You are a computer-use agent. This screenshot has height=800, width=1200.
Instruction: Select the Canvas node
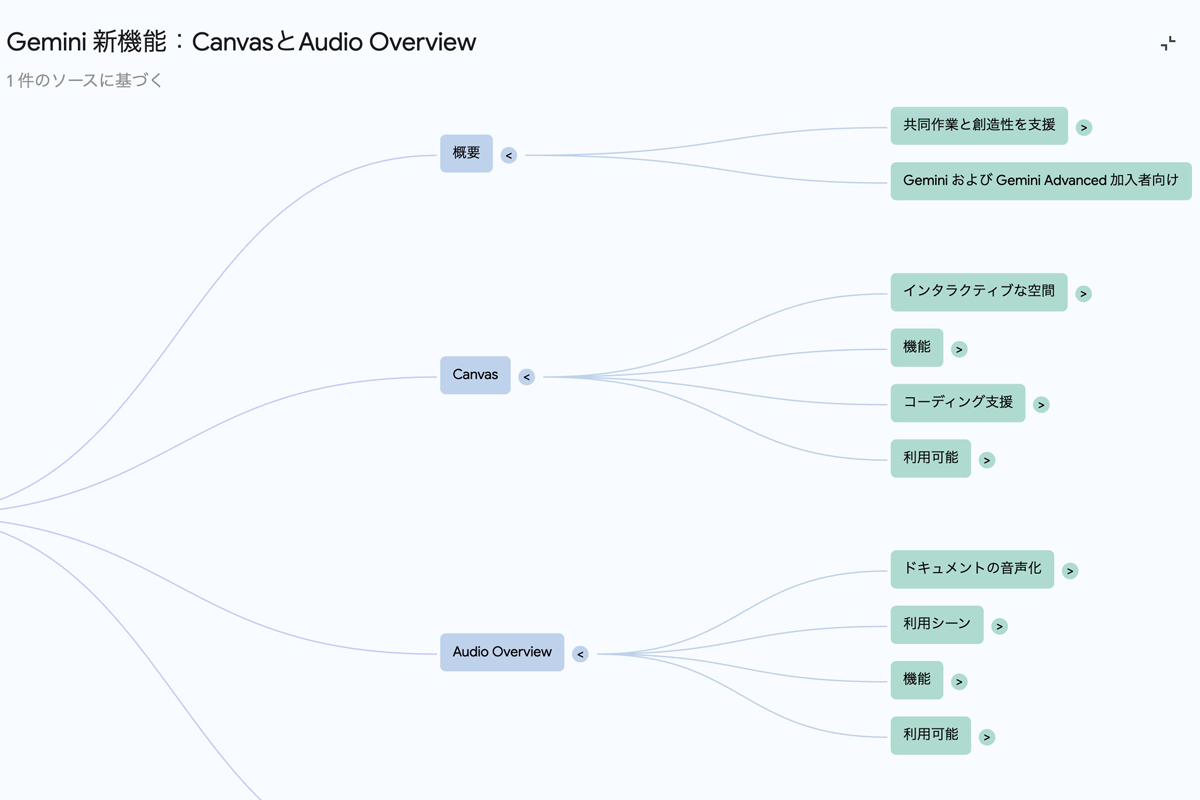(x=475, y=375)
